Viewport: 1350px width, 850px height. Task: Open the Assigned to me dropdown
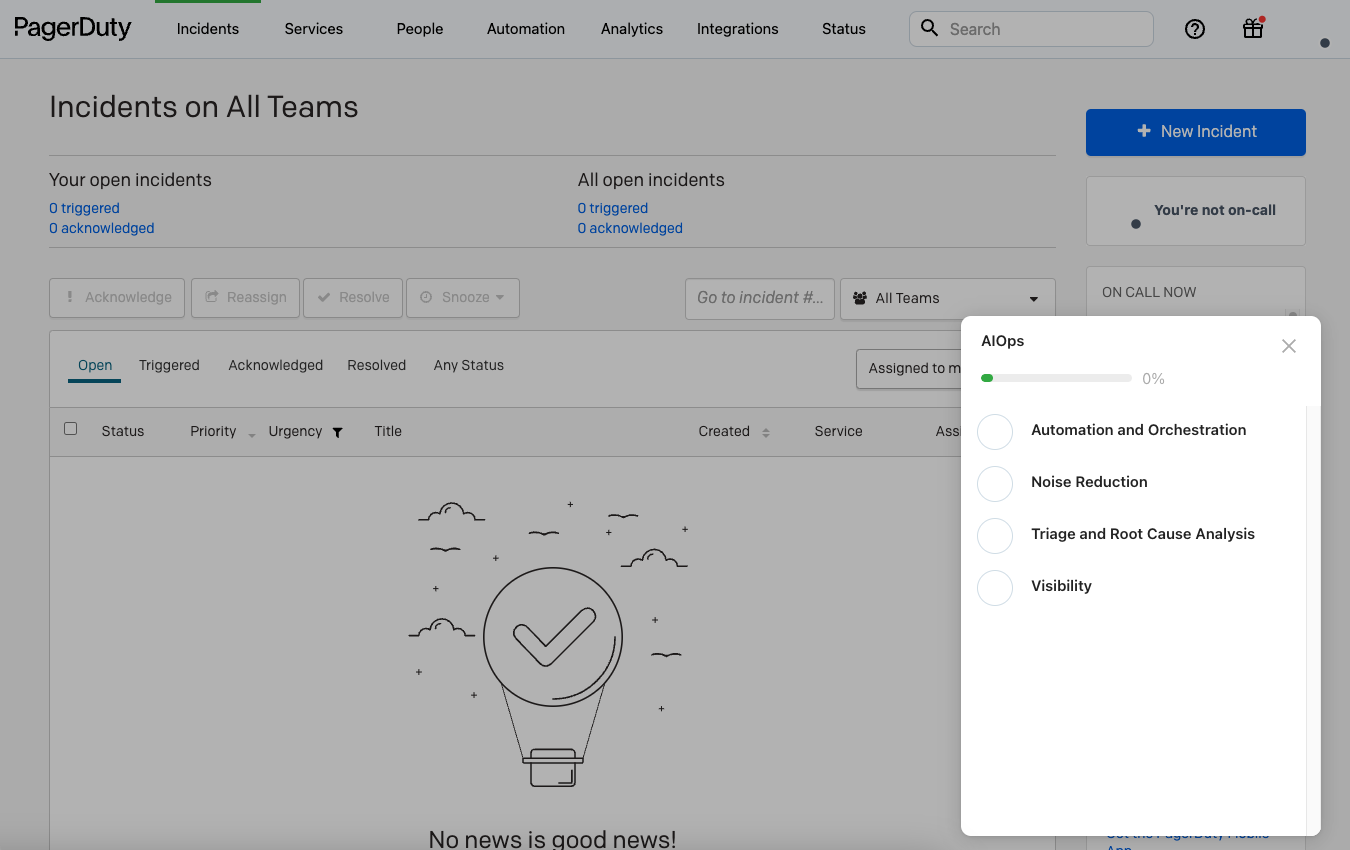click(x=915, y=368)
